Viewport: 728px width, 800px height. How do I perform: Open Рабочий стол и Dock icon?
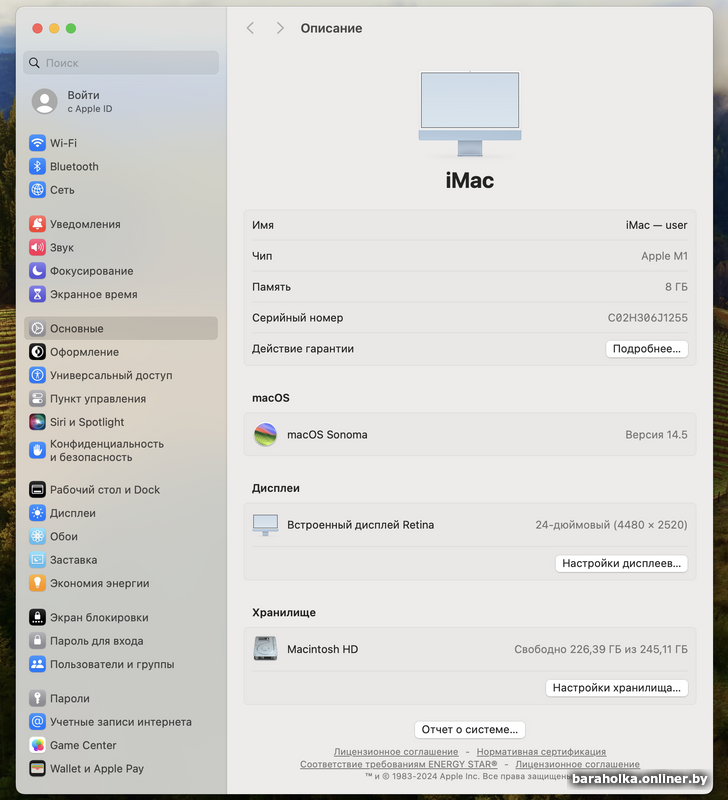coord(37,490)
